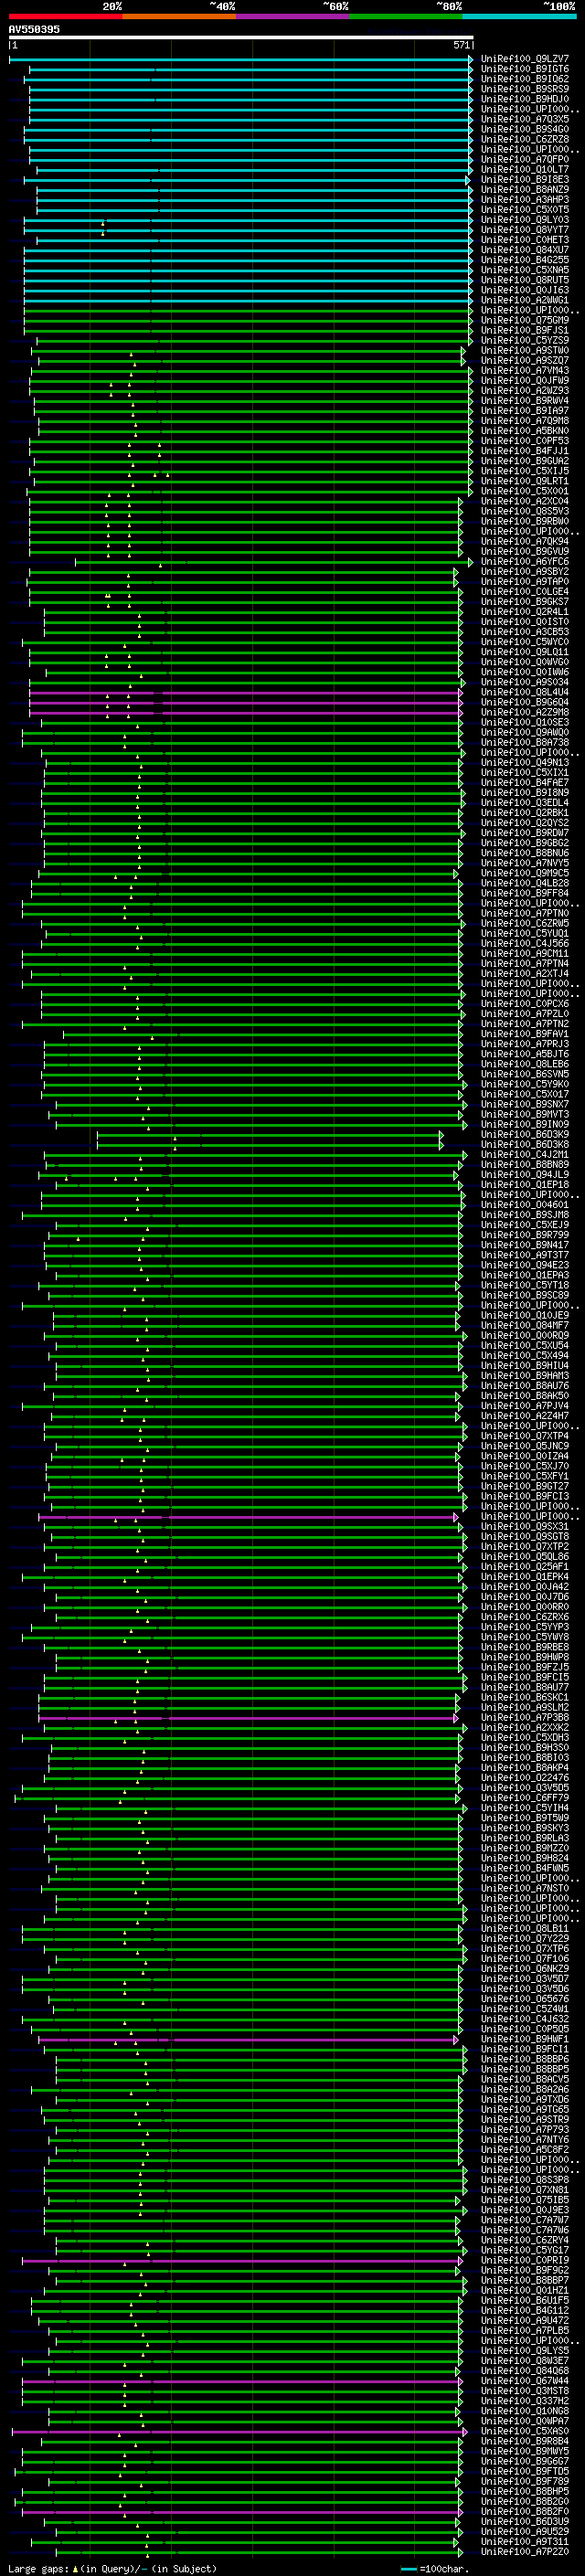The image size is (585, 2576).
Task: Select the label UniRef100_Q7XTP4
Action: tap(524, 1436)
